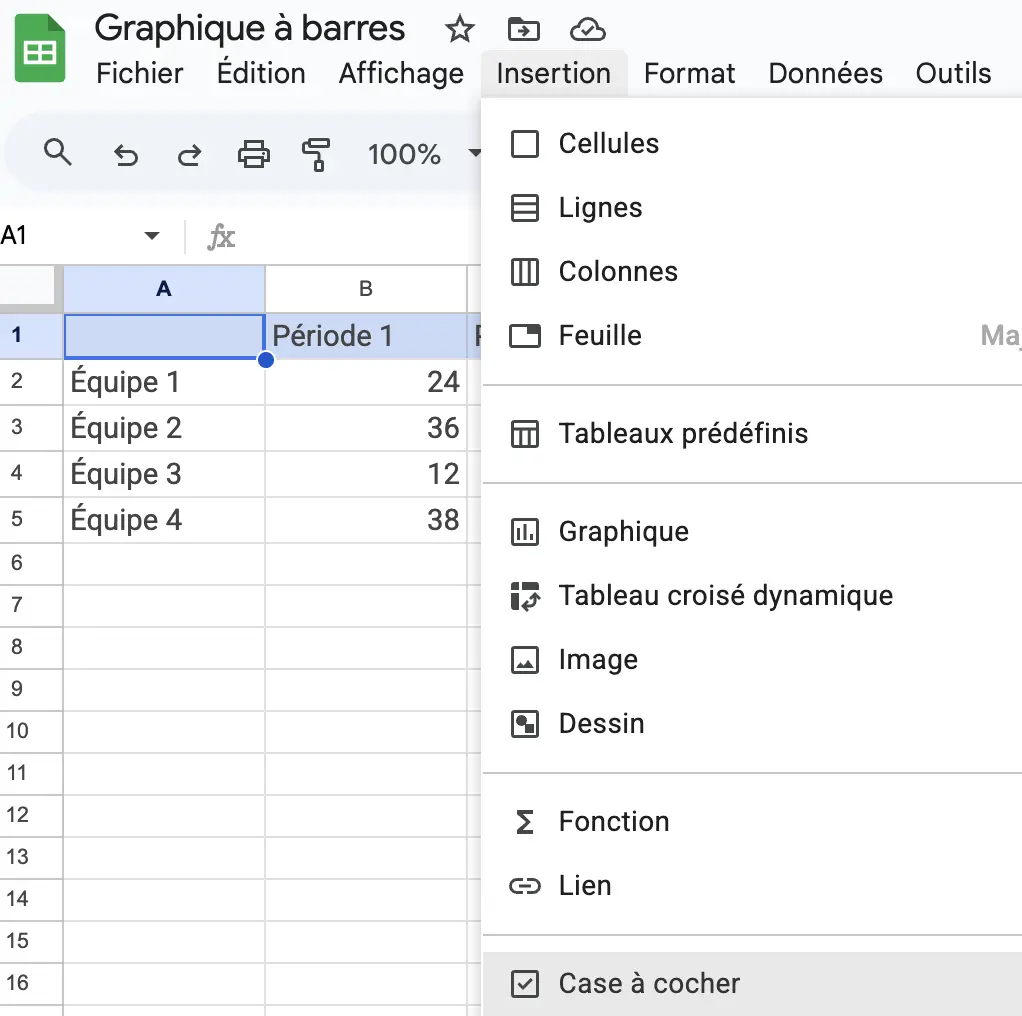Select the Équipe 1 cell
Image resolution: width=1022 pixels, height=1016 pixels.
(164, 382)
